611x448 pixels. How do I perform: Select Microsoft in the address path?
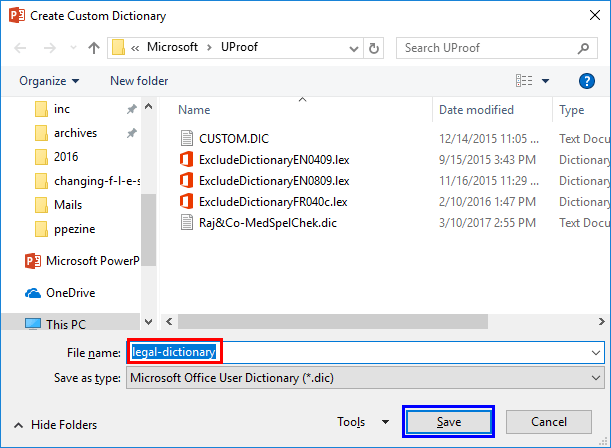[x=172, y=47]
